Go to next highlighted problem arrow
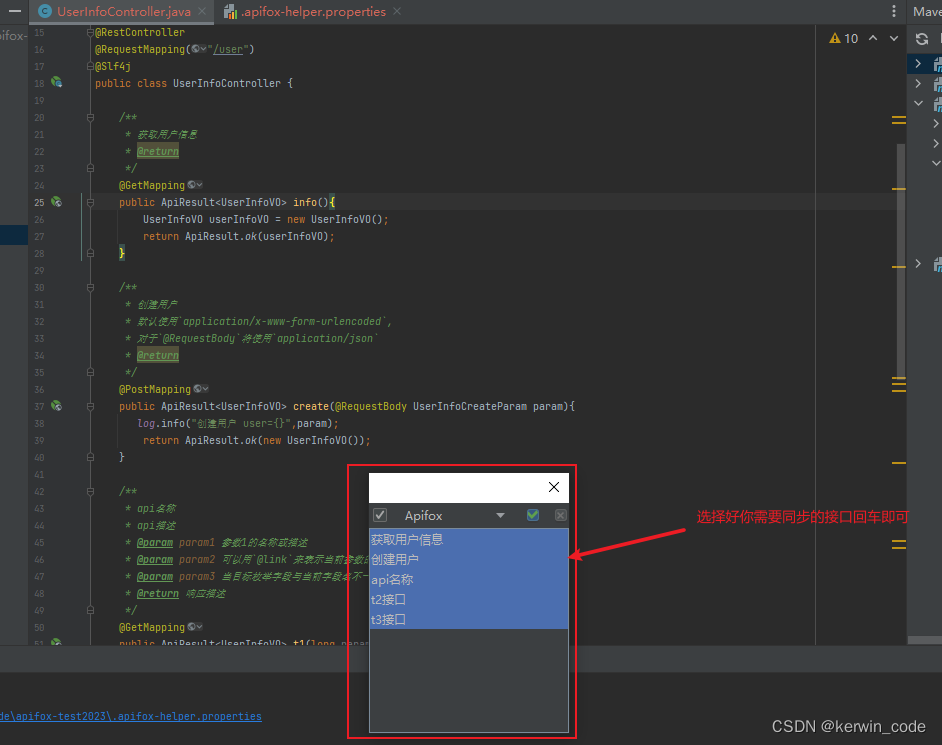 click(x=894, y=38)
